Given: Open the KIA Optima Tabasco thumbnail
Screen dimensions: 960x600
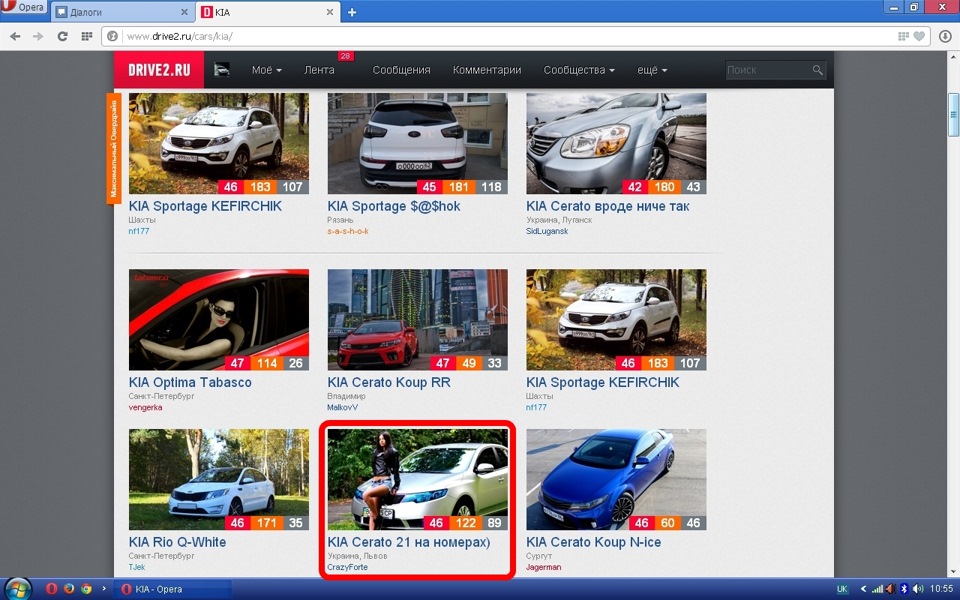Looking at the screenshot, I should tap(219, 320).
